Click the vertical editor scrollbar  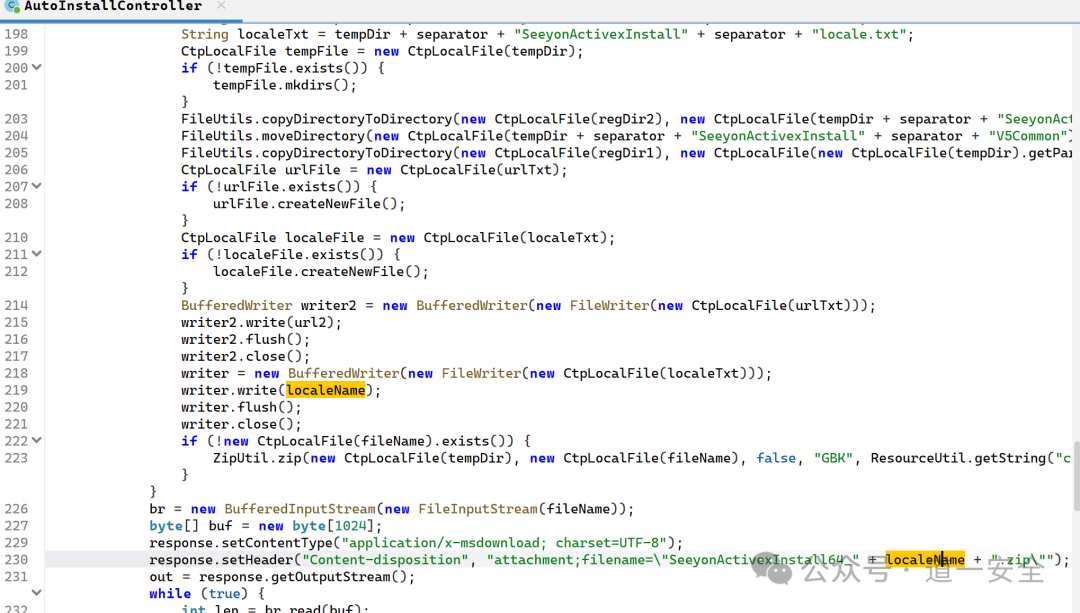click(x=1076, y=475)
